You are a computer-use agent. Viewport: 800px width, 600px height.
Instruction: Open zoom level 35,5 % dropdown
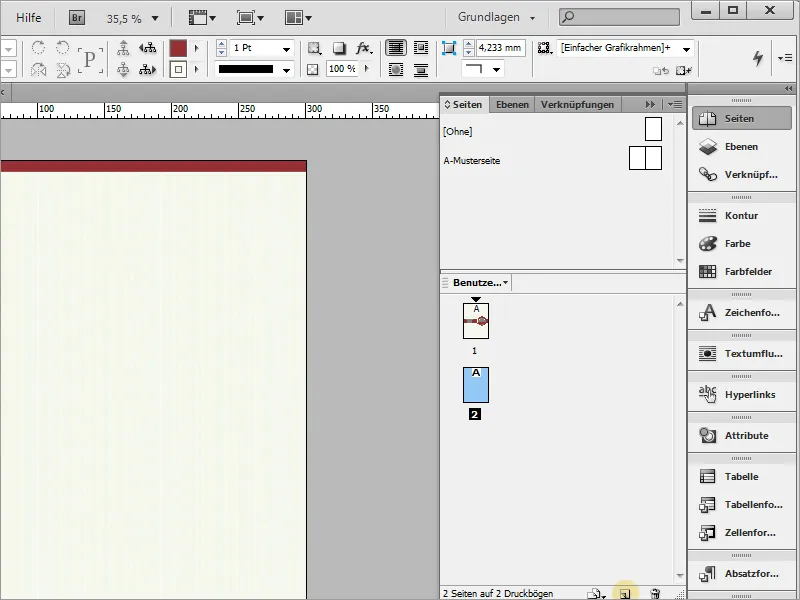pos(155,18)
